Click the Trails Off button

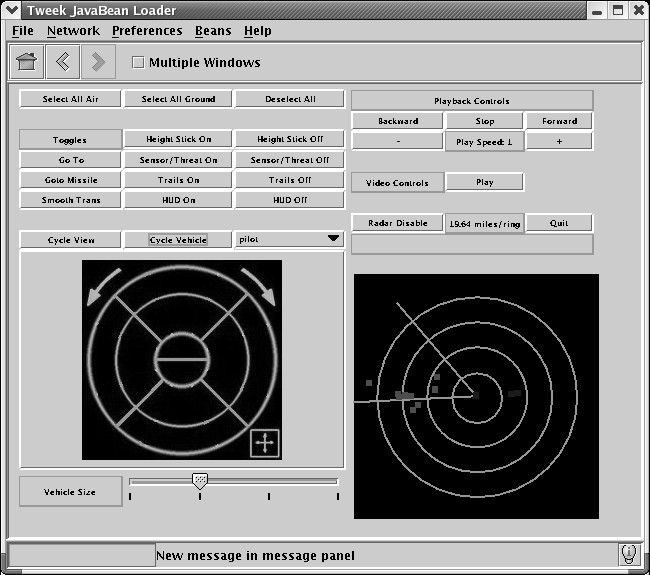pyautogui.click(x=290, y=180)
